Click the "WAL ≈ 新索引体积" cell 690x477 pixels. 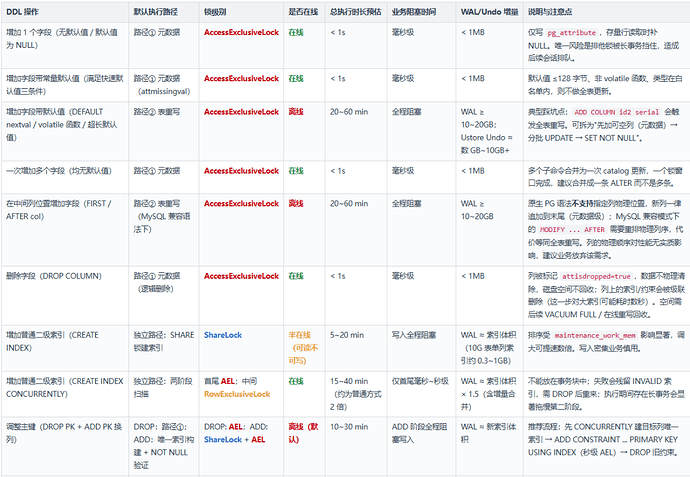pyautogui.click(x=489, y=447)
